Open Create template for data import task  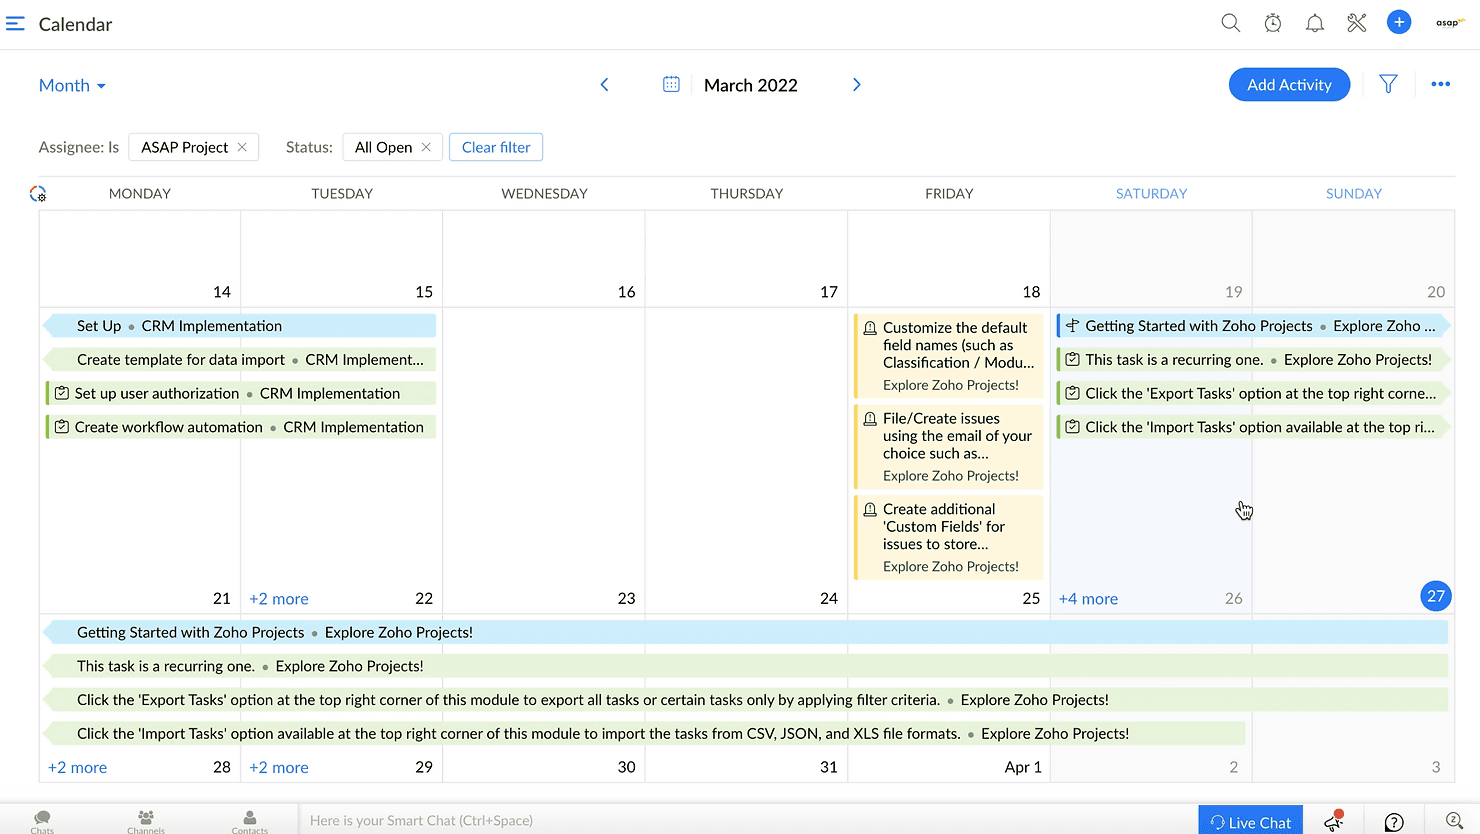coord(240,360)
